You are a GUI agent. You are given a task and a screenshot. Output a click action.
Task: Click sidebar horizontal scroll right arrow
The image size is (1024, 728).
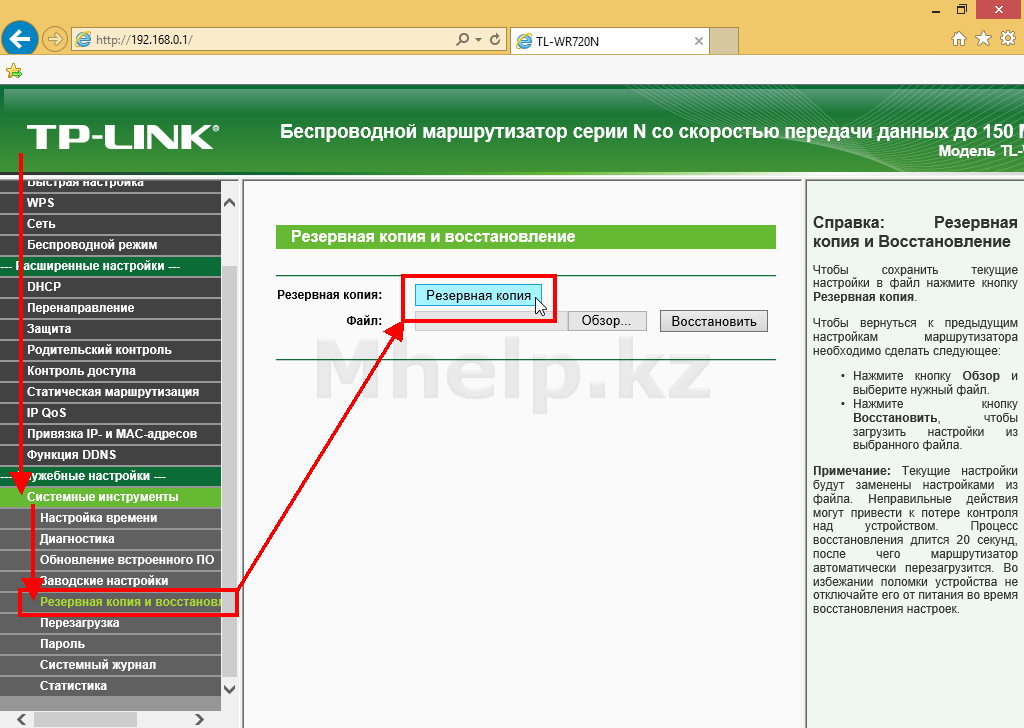199,720
